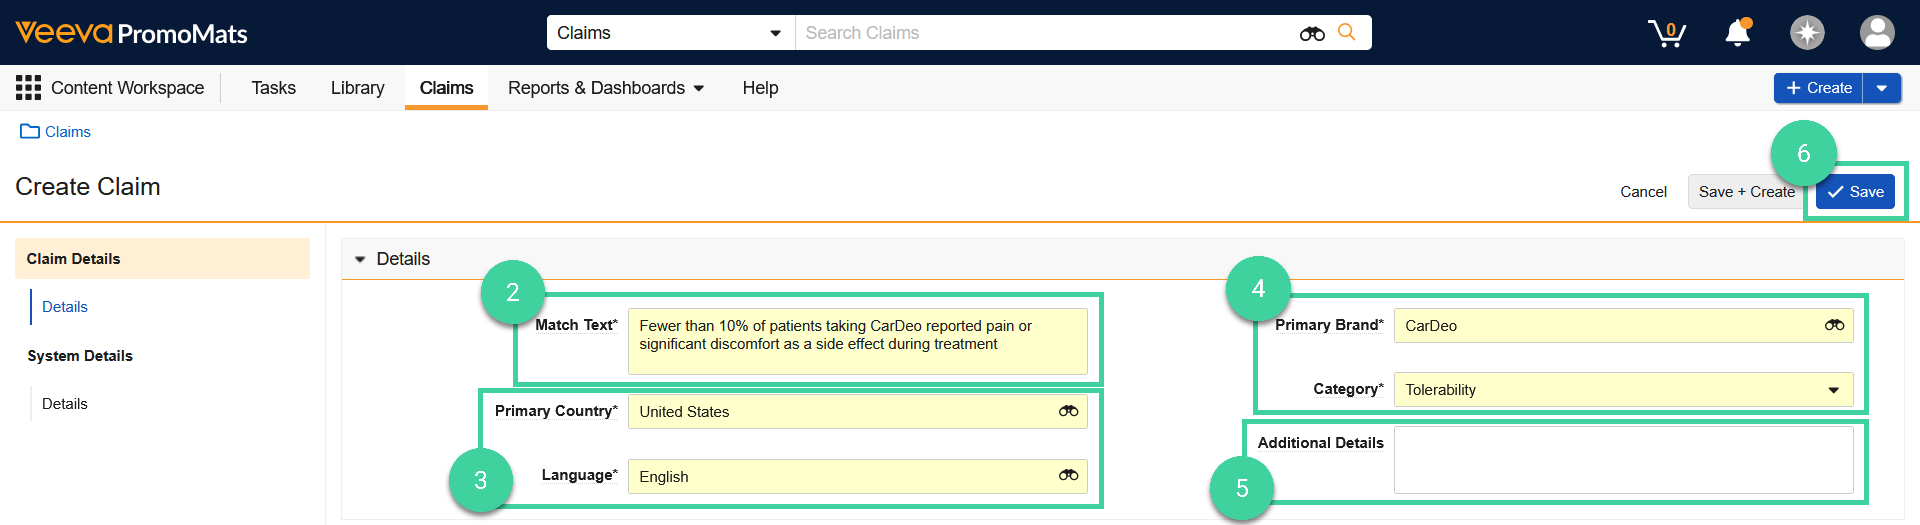1920x525 pixels.
Task: Switch to the Tasks tab
Action: point(273,88)
